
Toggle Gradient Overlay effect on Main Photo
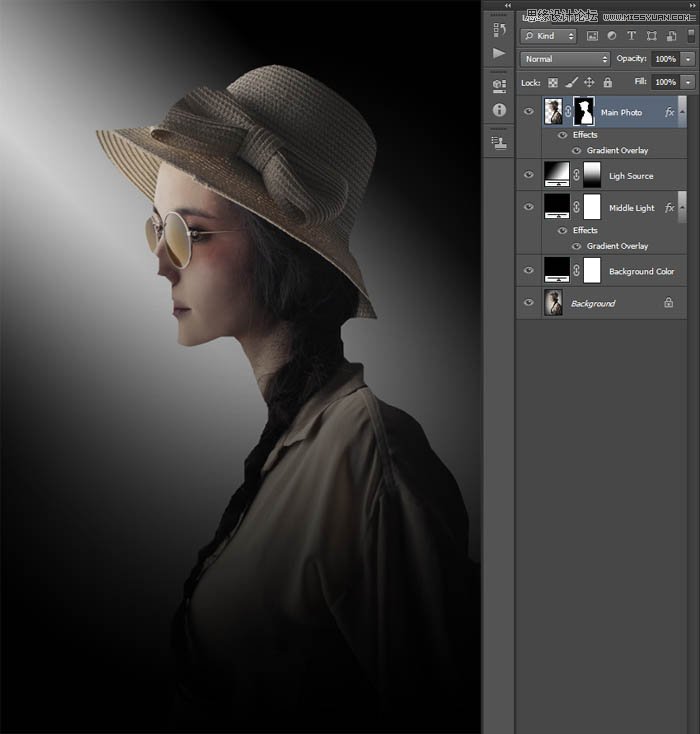pyautogui.click(x=576, y=150)
